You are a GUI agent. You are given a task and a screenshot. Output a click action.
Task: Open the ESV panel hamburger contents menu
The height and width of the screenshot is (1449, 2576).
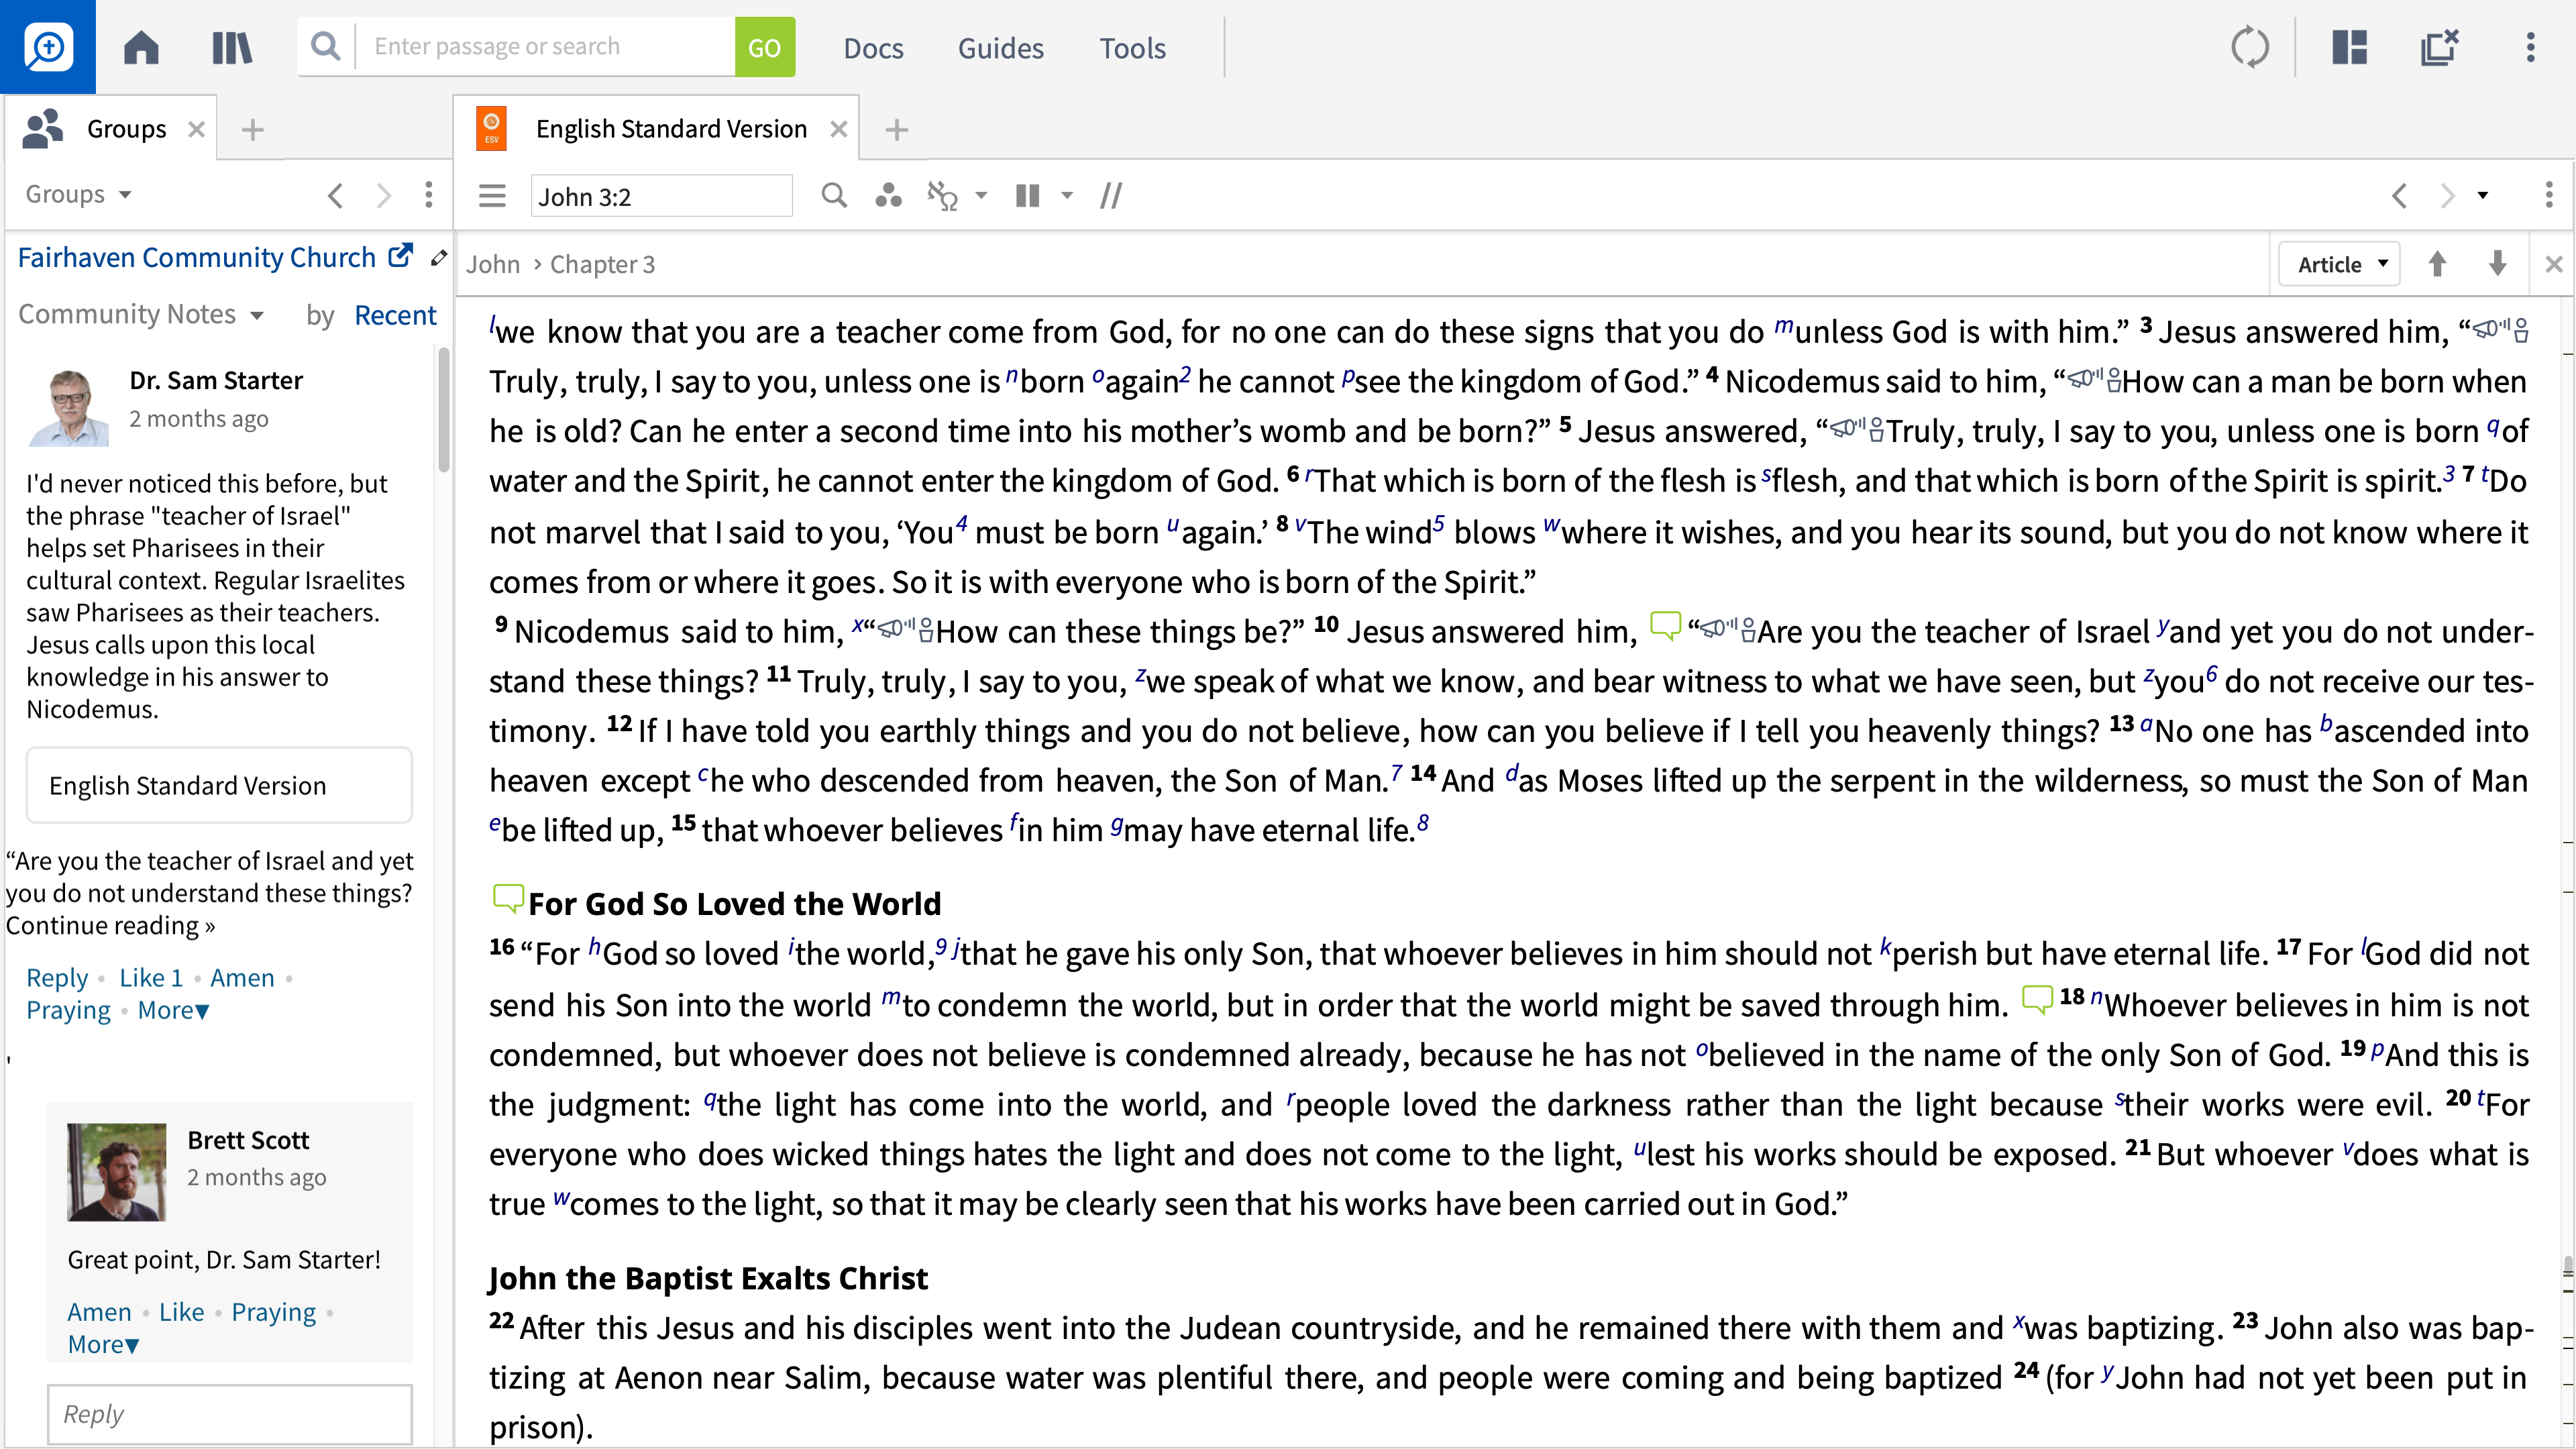[492, 195]
